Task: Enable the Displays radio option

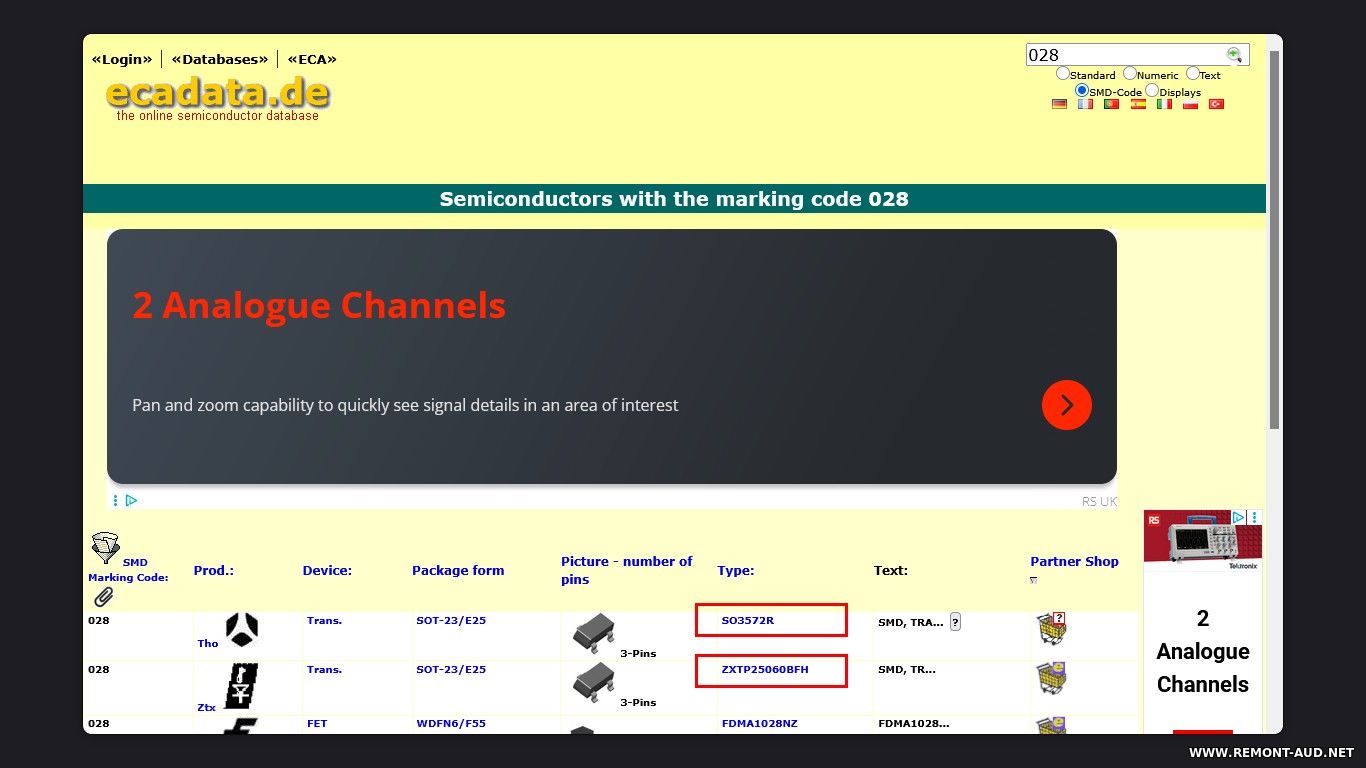Action: [x=1152, y=91]
